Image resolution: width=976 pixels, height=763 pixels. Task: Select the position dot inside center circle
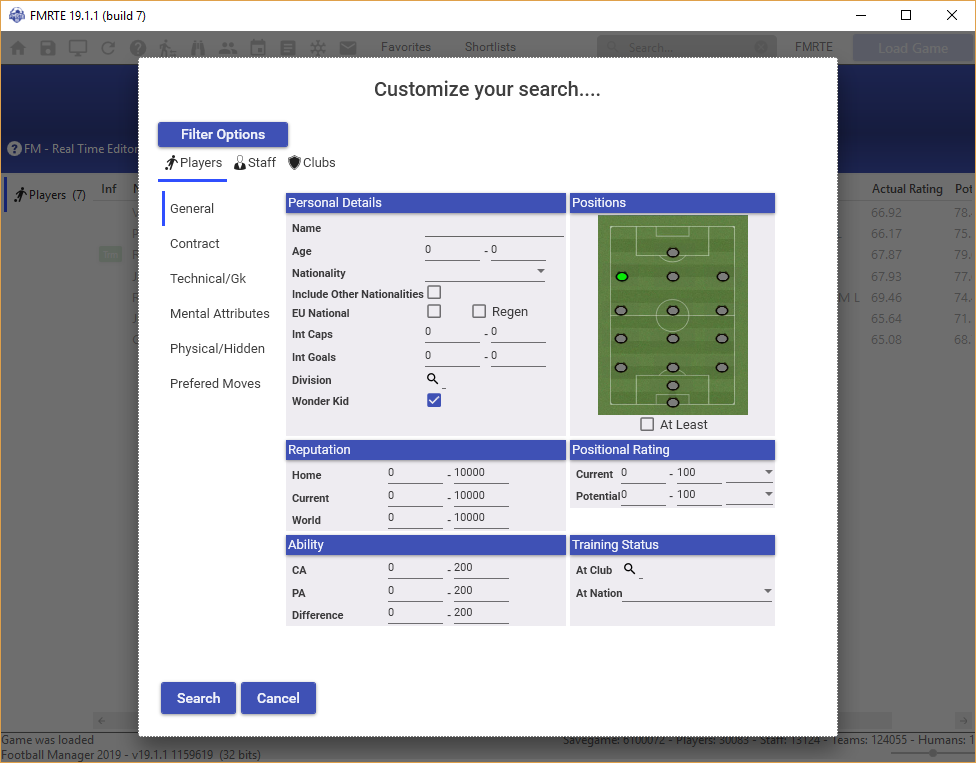pos(672,311)
